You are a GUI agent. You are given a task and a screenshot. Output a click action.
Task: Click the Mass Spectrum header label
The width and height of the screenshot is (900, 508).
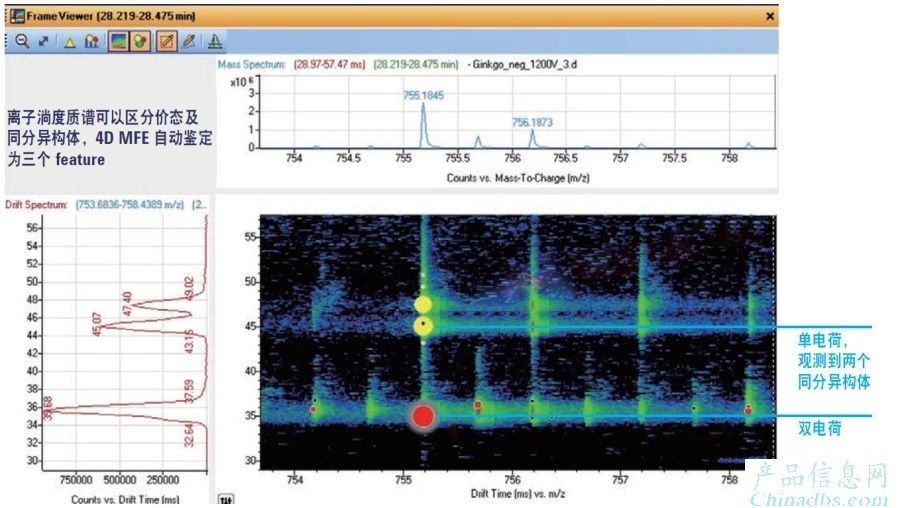tap(251, 64)
